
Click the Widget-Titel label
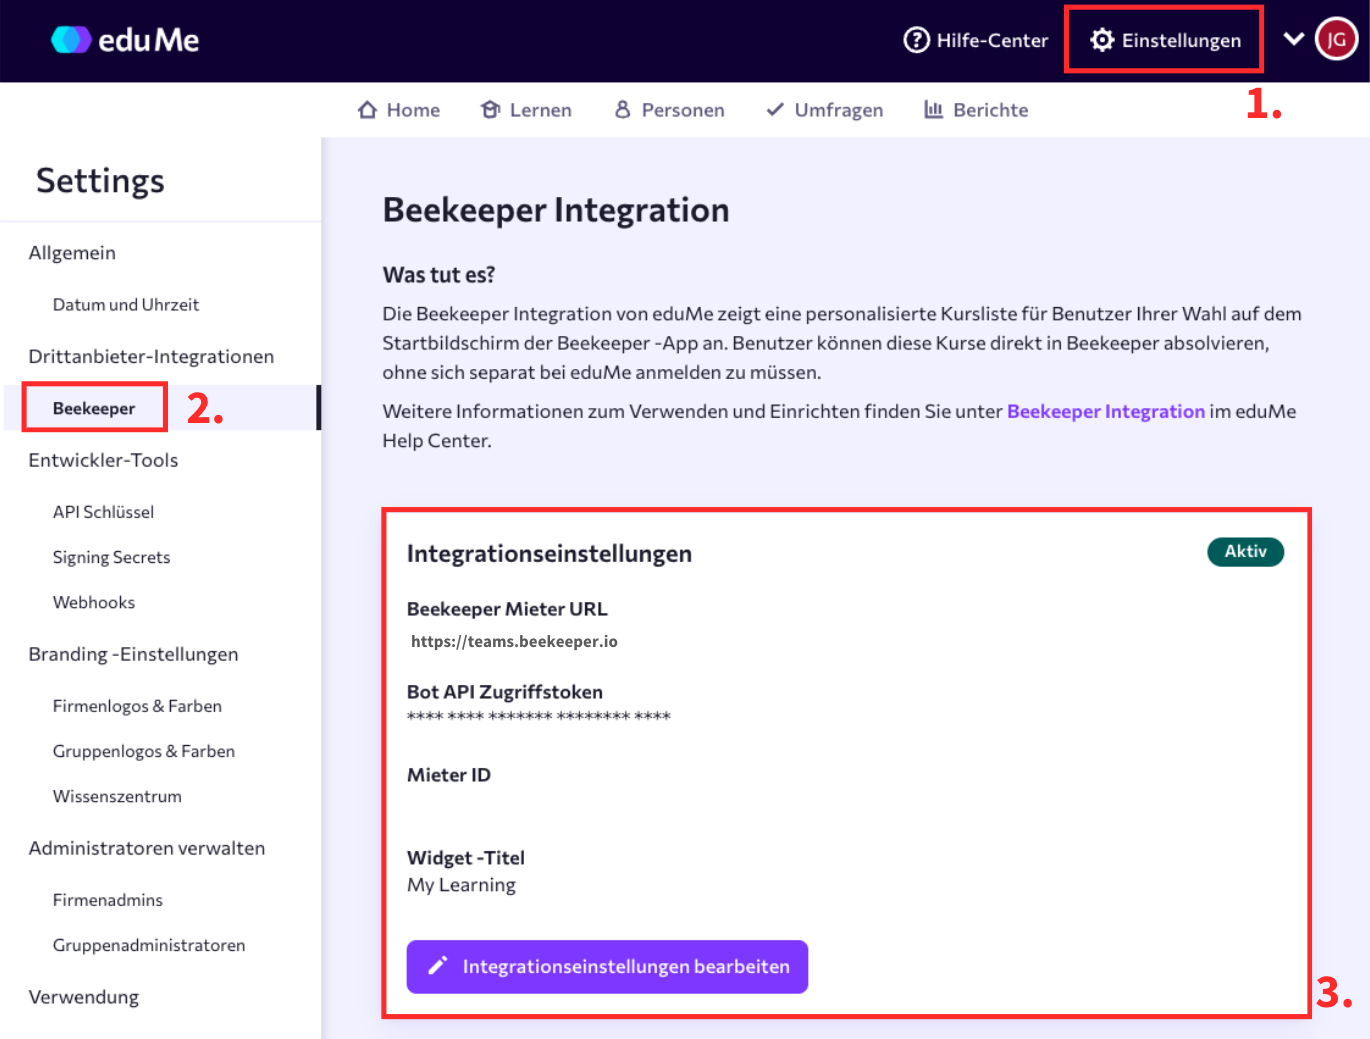(x=466, y=858)
